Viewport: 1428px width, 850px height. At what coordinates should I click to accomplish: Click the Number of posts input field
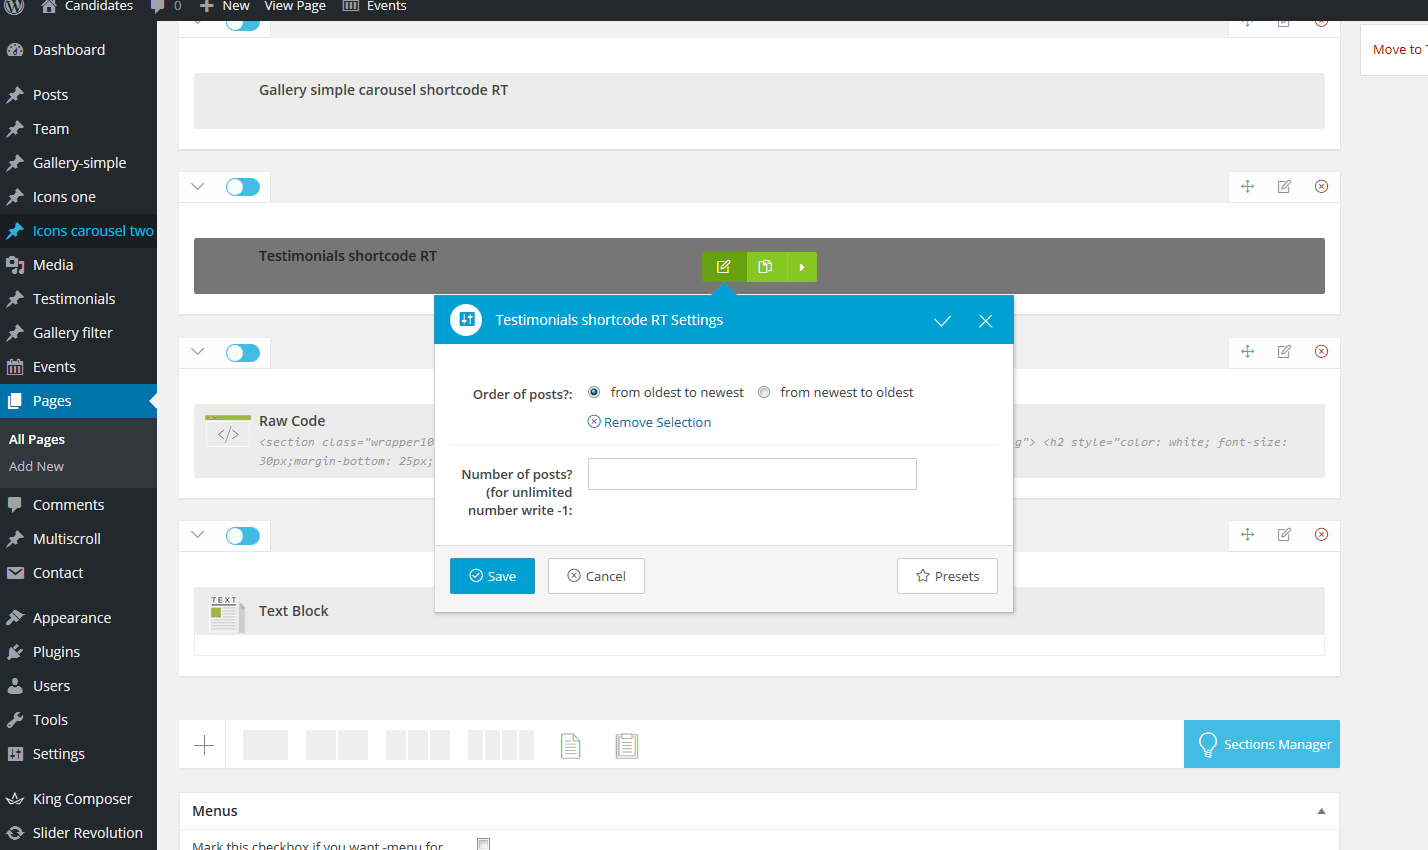tap(752, 474)
